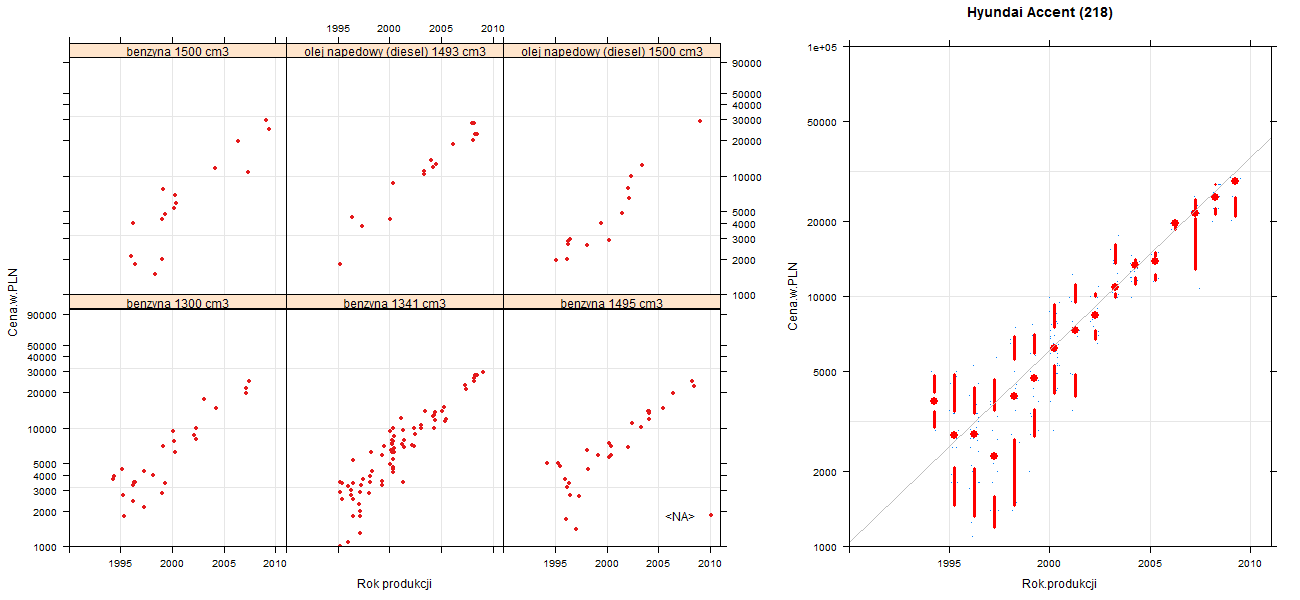This screenshot has height=600, width=1300.
Task: Click the '1e+05' tick on Hyundai Accent plot
Action: point(823,47)
